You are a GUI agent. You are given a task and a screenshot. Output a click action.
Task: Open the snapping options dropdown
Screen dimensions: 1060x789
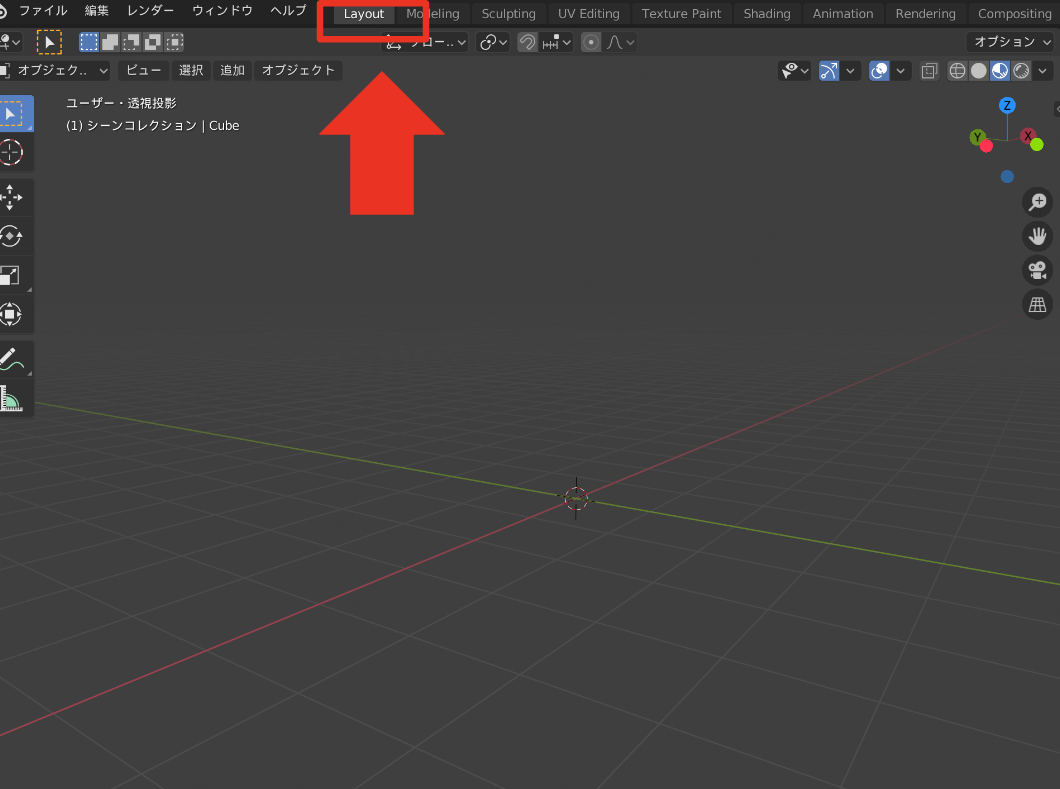tap(557, 43)
